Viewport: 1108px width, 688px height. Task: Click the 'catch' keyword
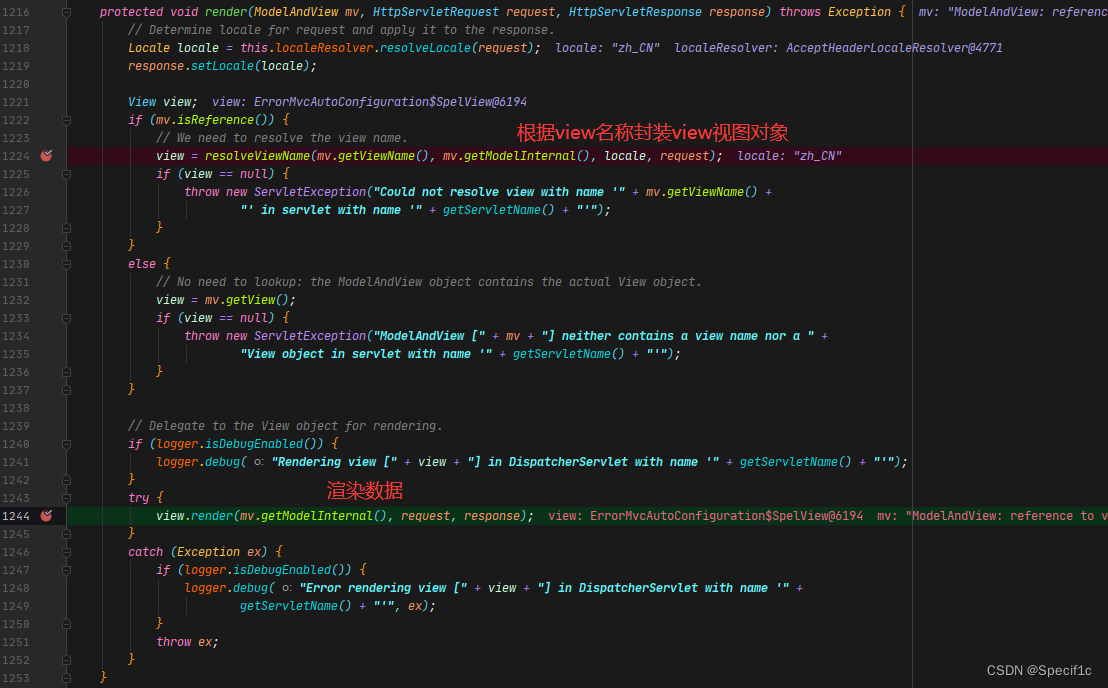point(146,552)
